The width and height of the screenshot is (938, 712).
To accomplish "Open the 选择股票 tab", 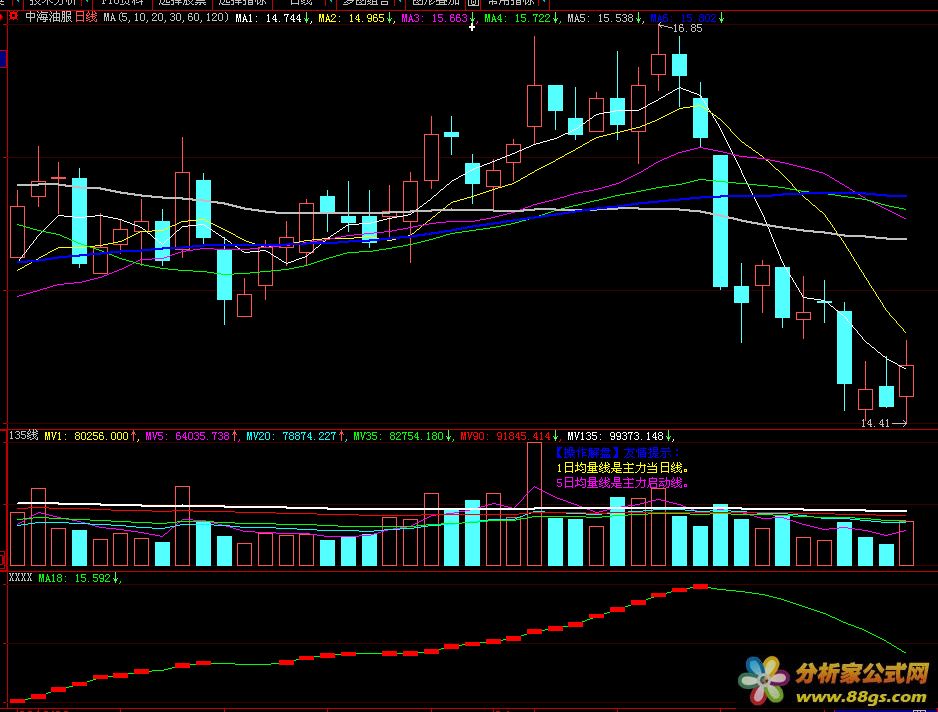I will (x=180, y=3).
